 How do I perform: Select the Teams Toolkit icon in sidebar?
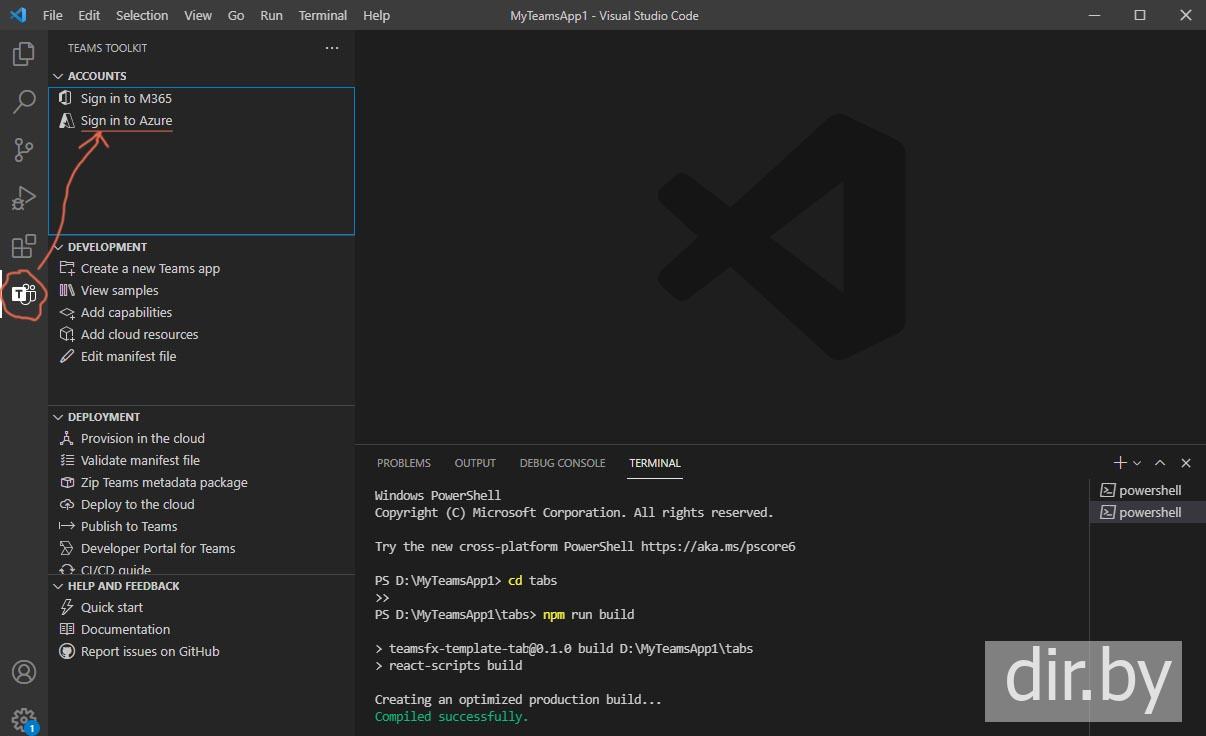23,294
